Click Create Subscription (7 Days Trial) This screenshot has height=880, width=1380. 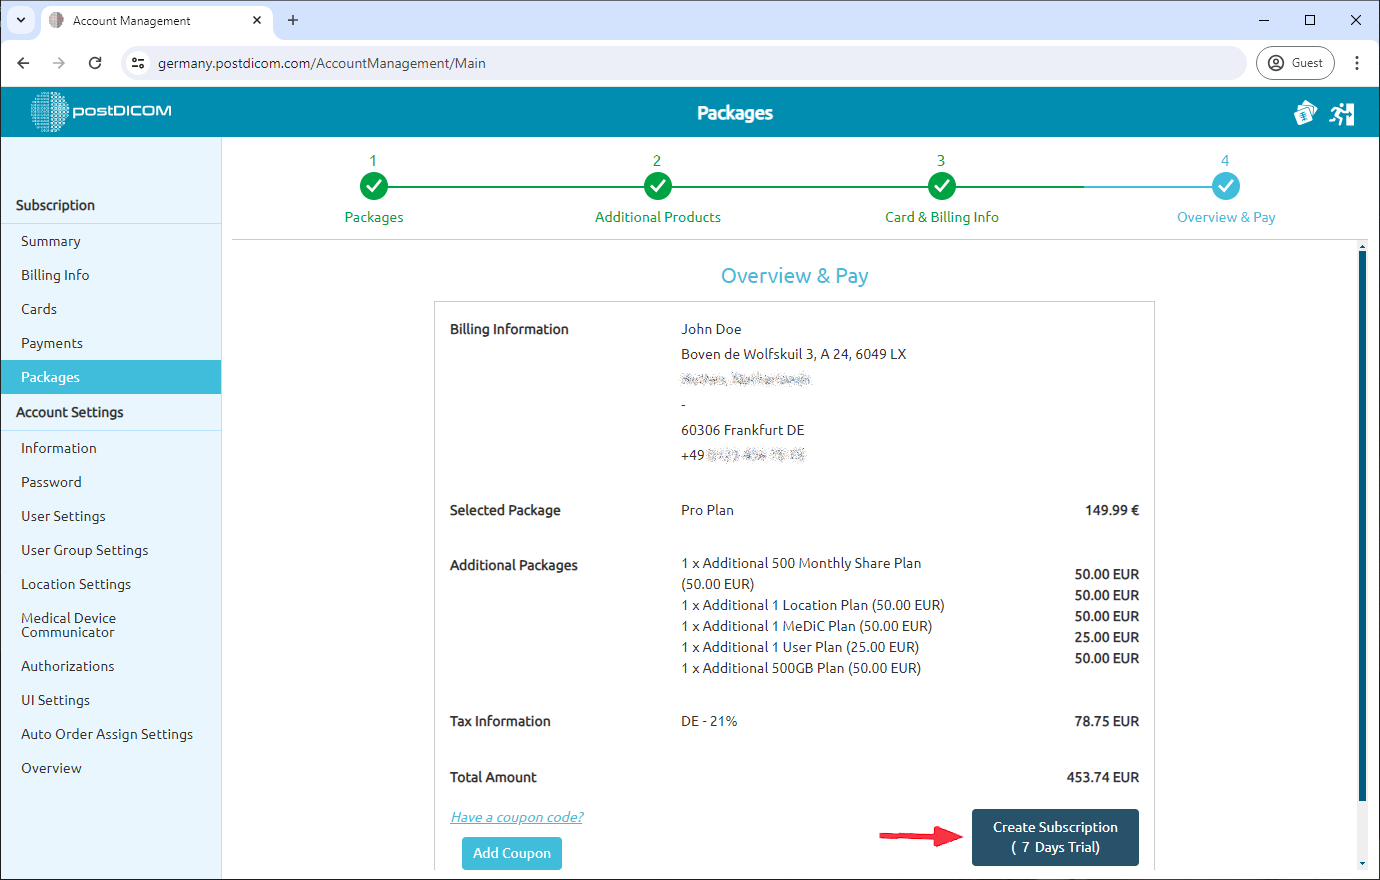pos(1055,836)
